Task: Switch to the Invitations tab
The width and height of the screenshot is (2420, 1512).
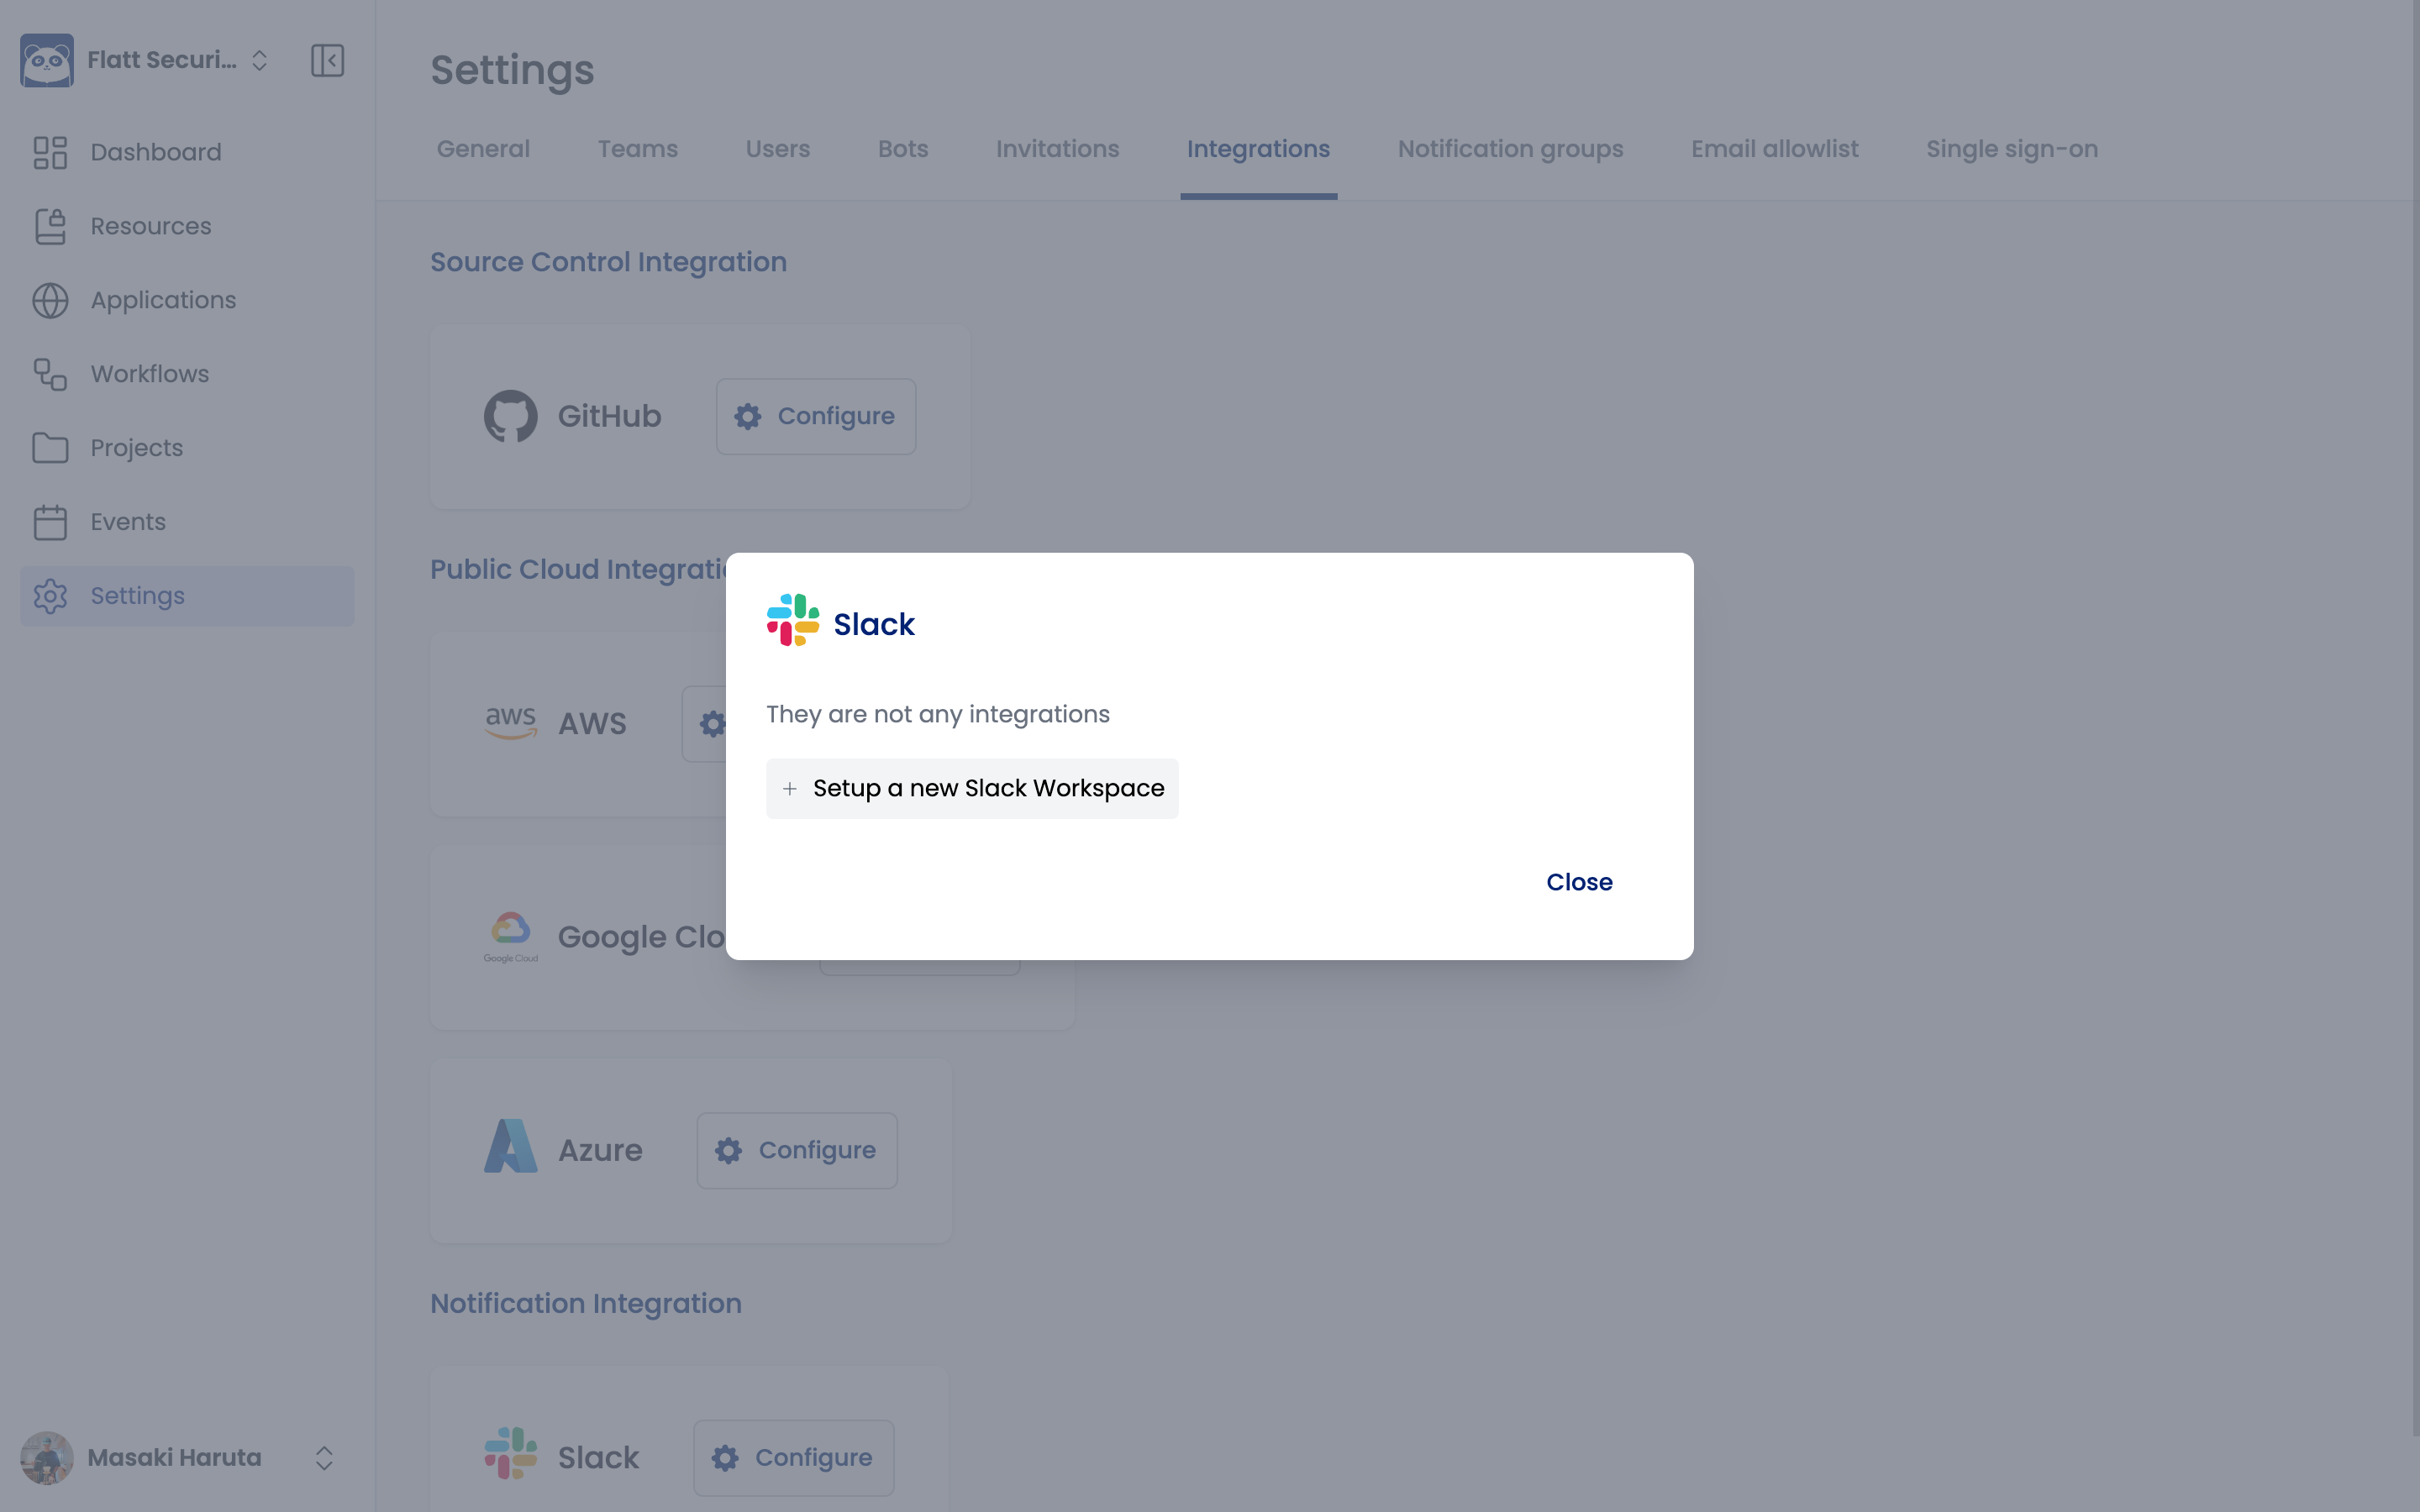Action: 1057,149
